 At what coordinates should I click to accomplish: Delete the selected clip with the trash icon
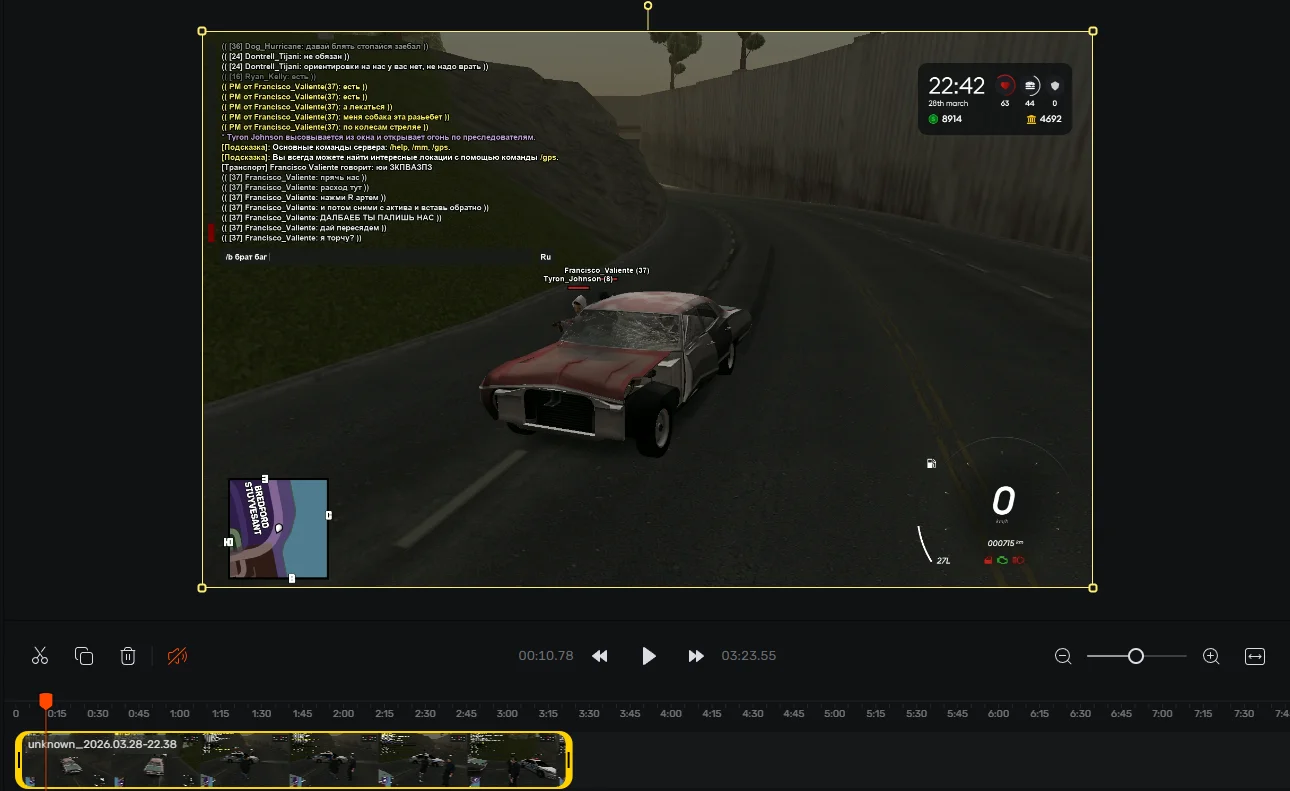(x=128, y=656)
